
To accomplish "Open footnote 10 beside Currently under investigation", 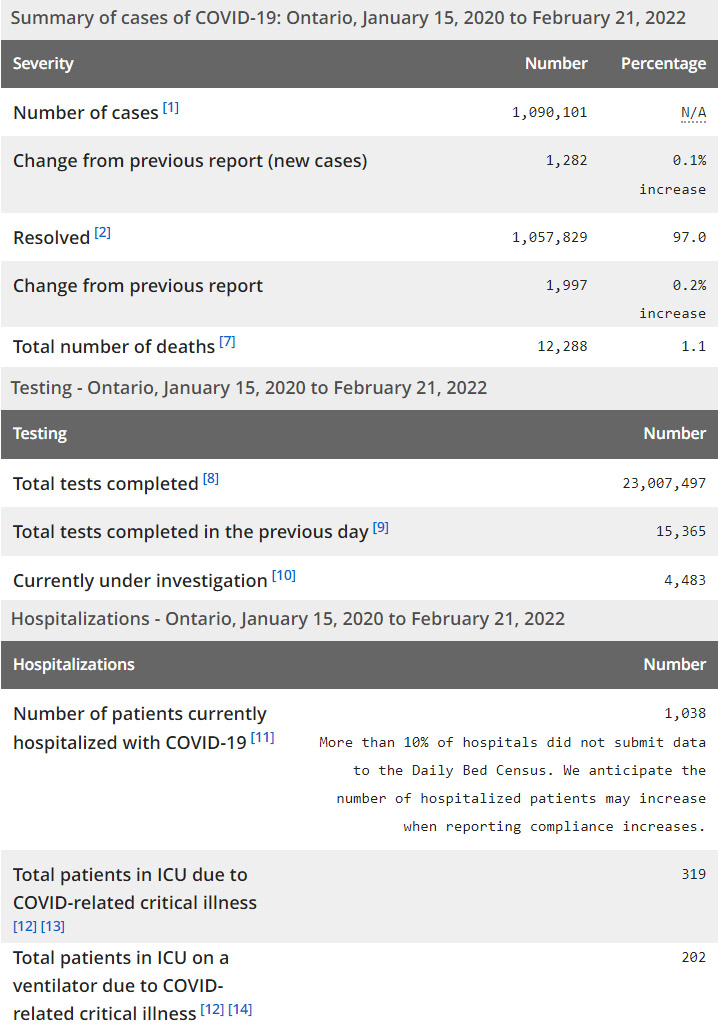I will (x=284, y=576).
